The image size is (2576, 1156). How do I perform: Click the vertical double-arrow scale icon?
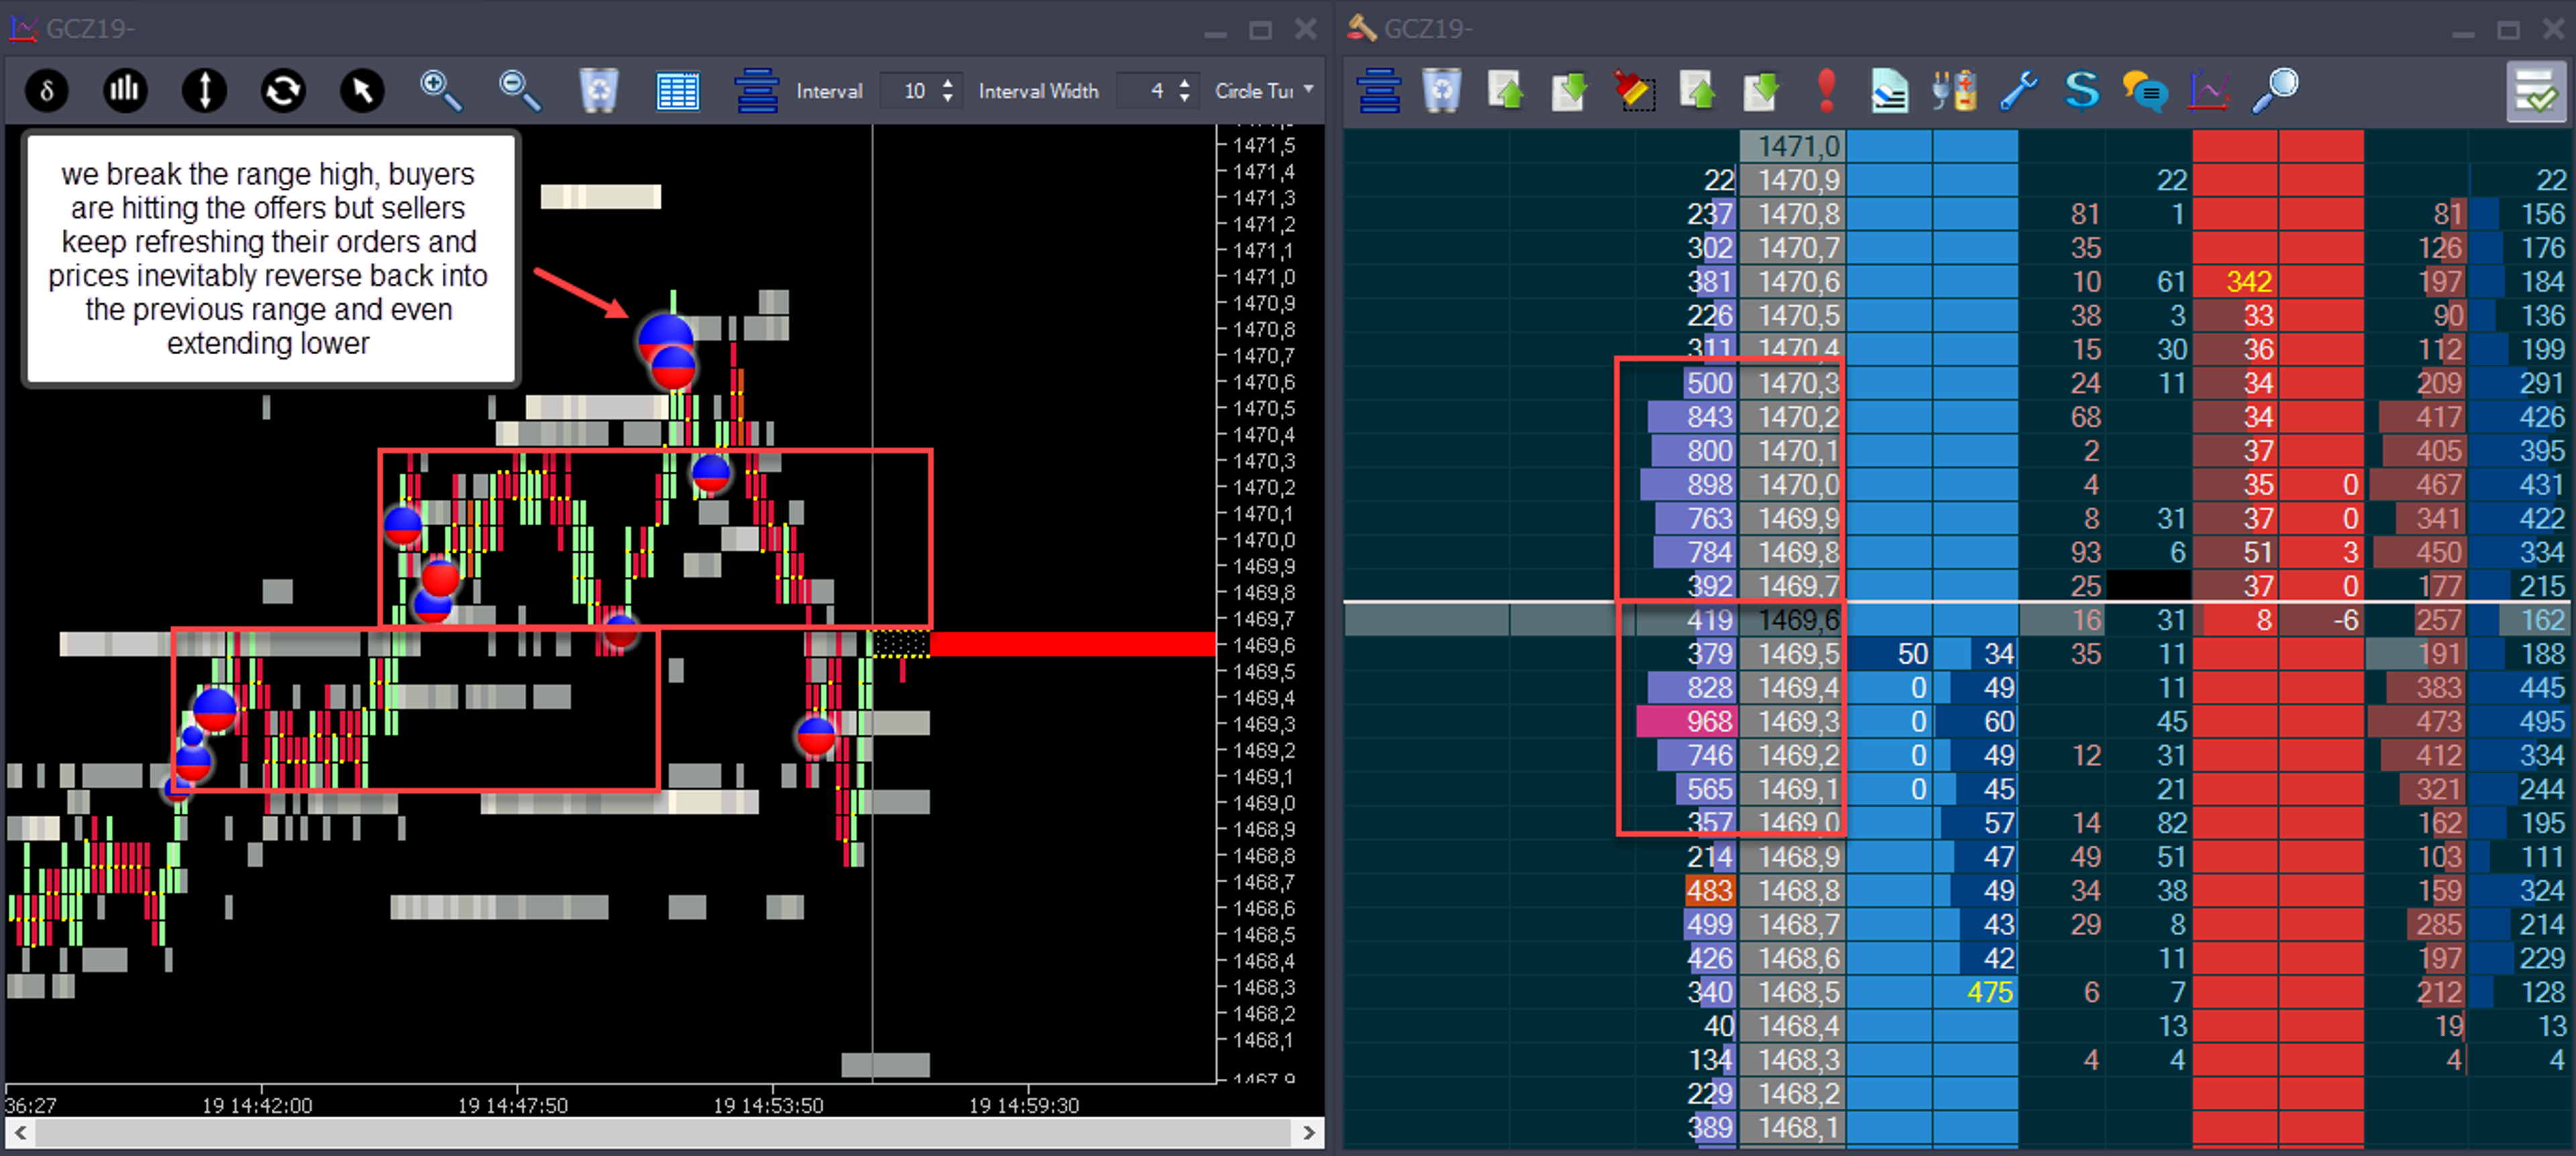(204, 91)
